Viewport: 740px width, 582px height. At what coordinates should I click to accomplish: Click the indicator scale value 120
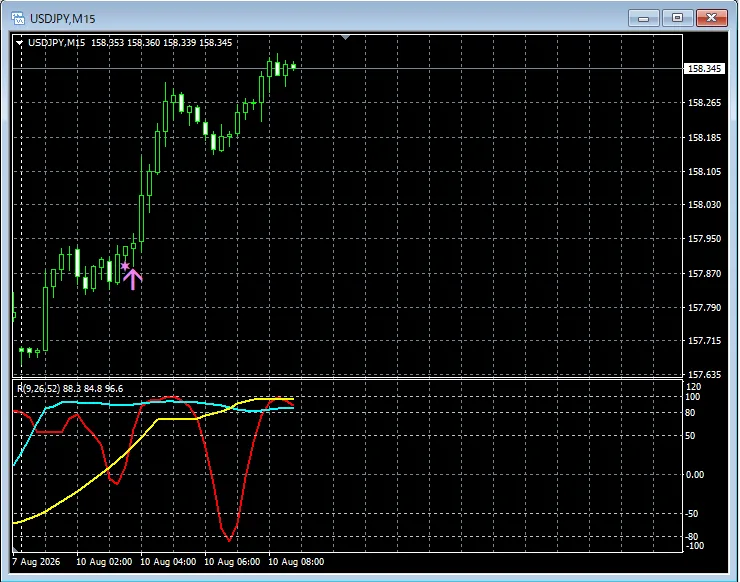click(693, 387)
